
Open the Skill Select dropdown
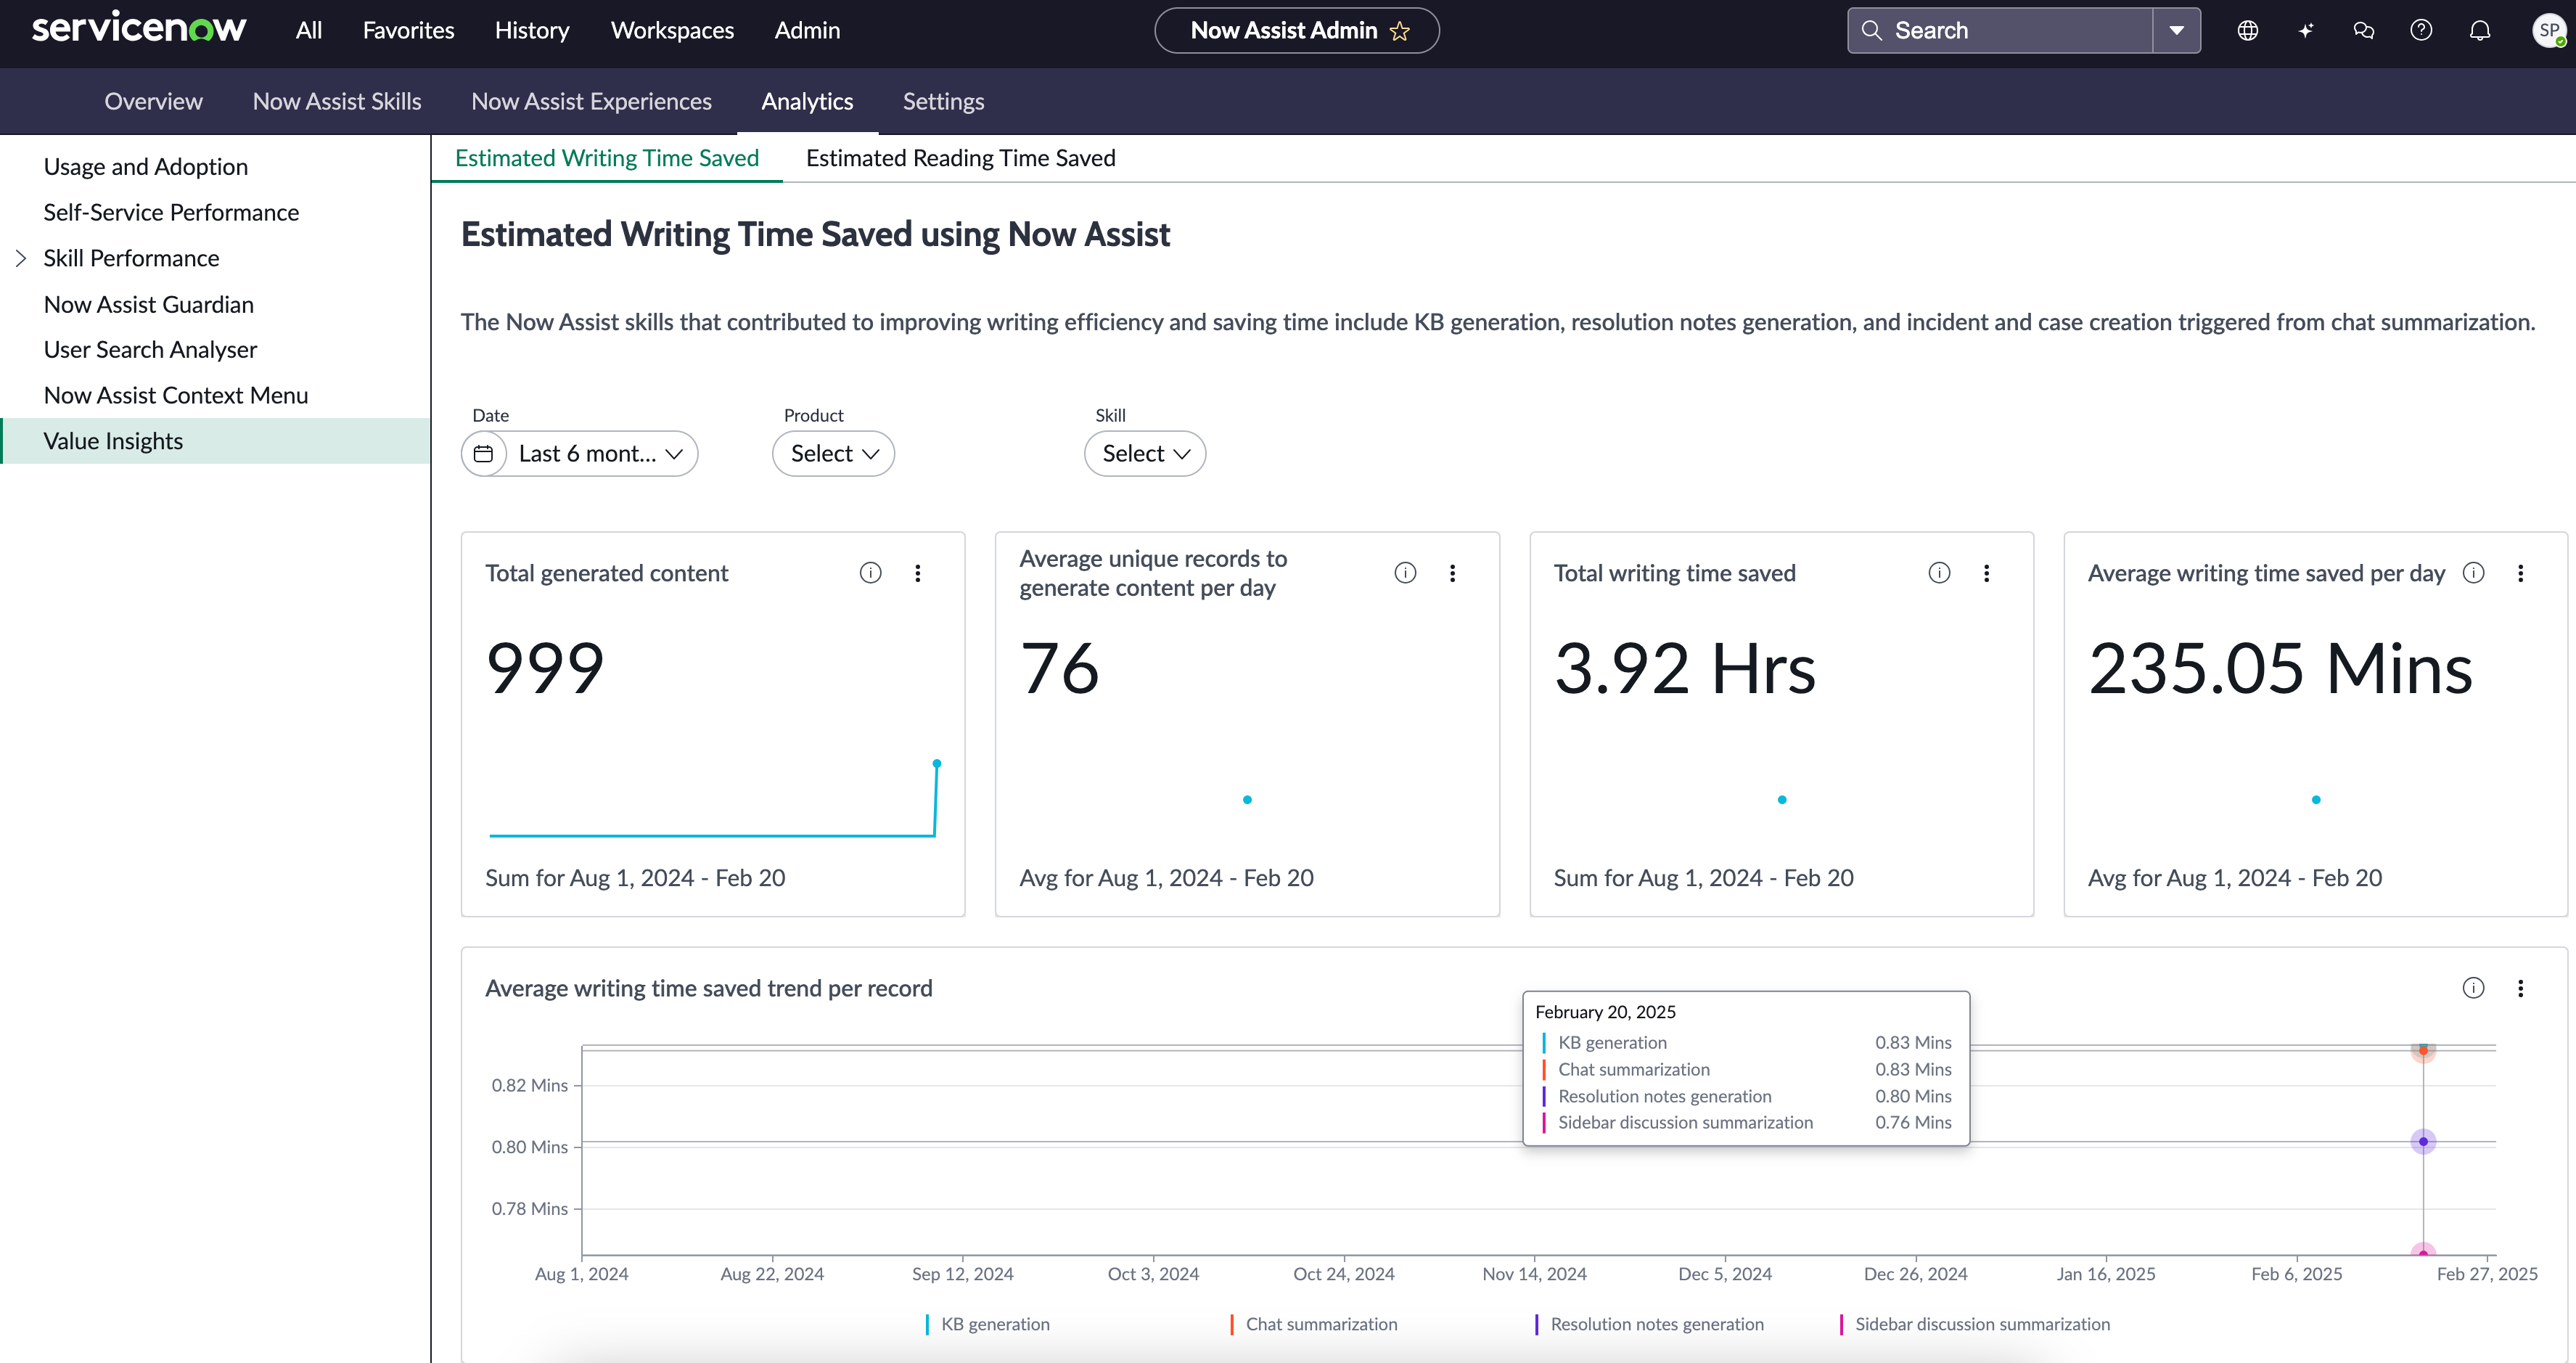pos(1145,454)
